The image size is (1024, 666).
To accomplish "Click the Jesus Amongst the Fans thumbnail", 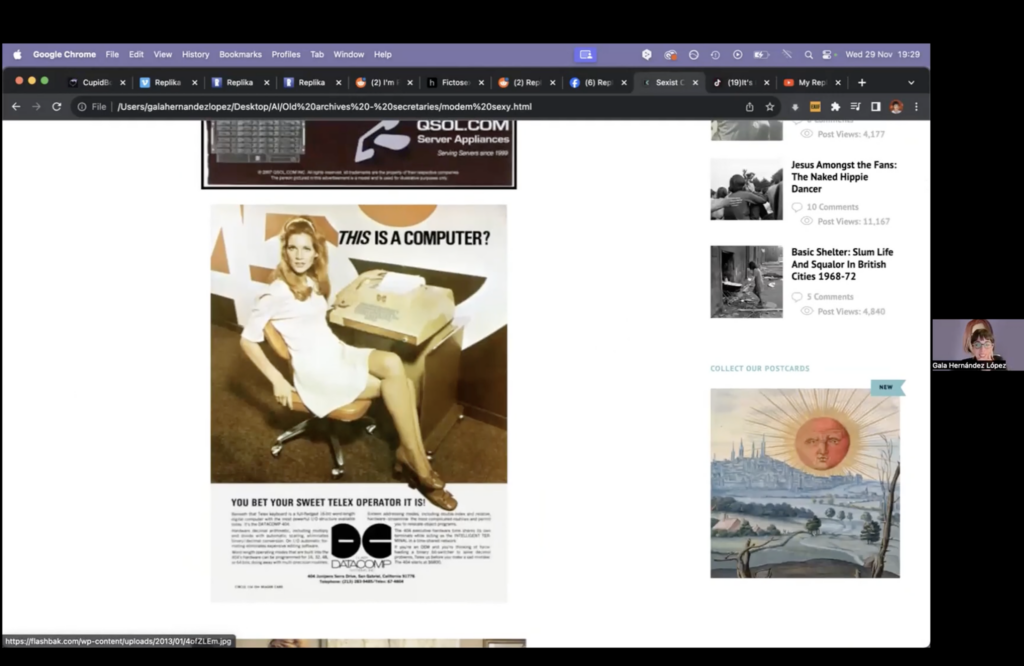I will (746, 189).
